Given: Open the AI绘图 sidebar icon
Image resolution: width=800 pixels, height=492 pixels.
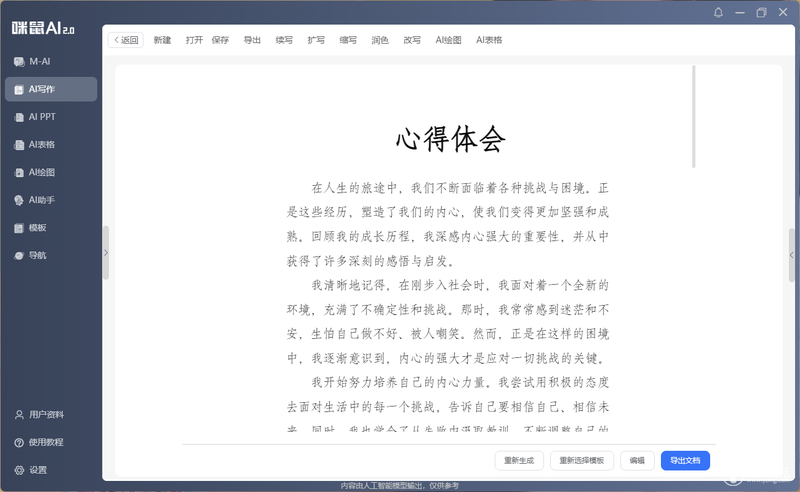Looking at the screenshot, I should tap(19, 173).
